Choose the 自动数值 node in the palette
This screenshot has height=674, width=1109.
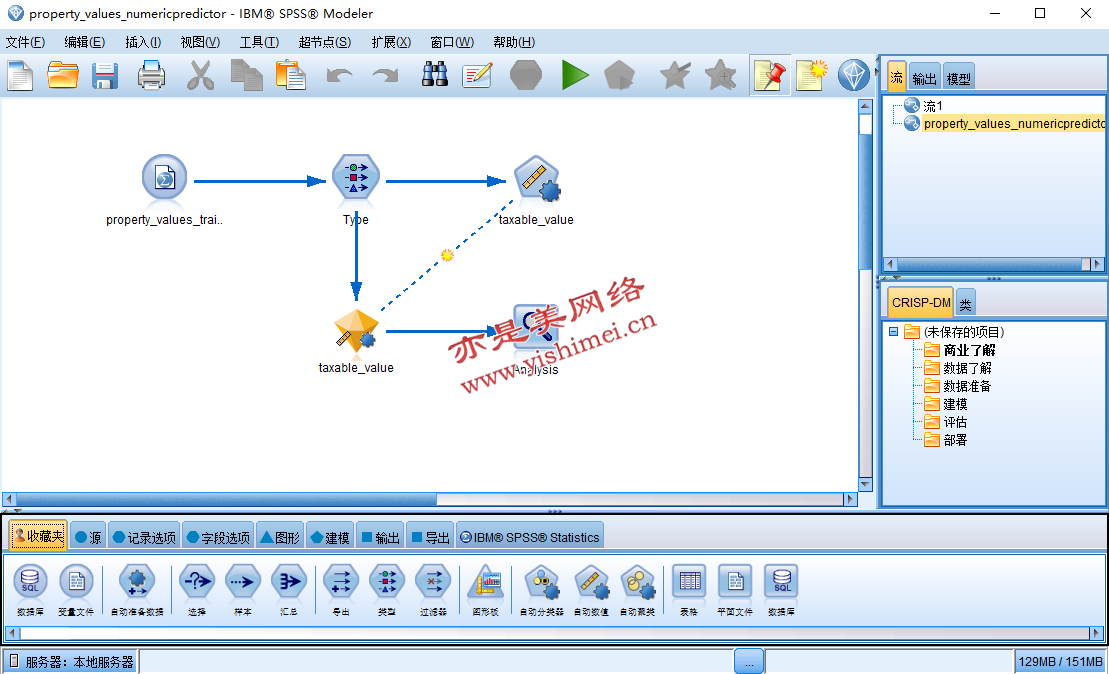pyautogui.click(x=591, y=589)
